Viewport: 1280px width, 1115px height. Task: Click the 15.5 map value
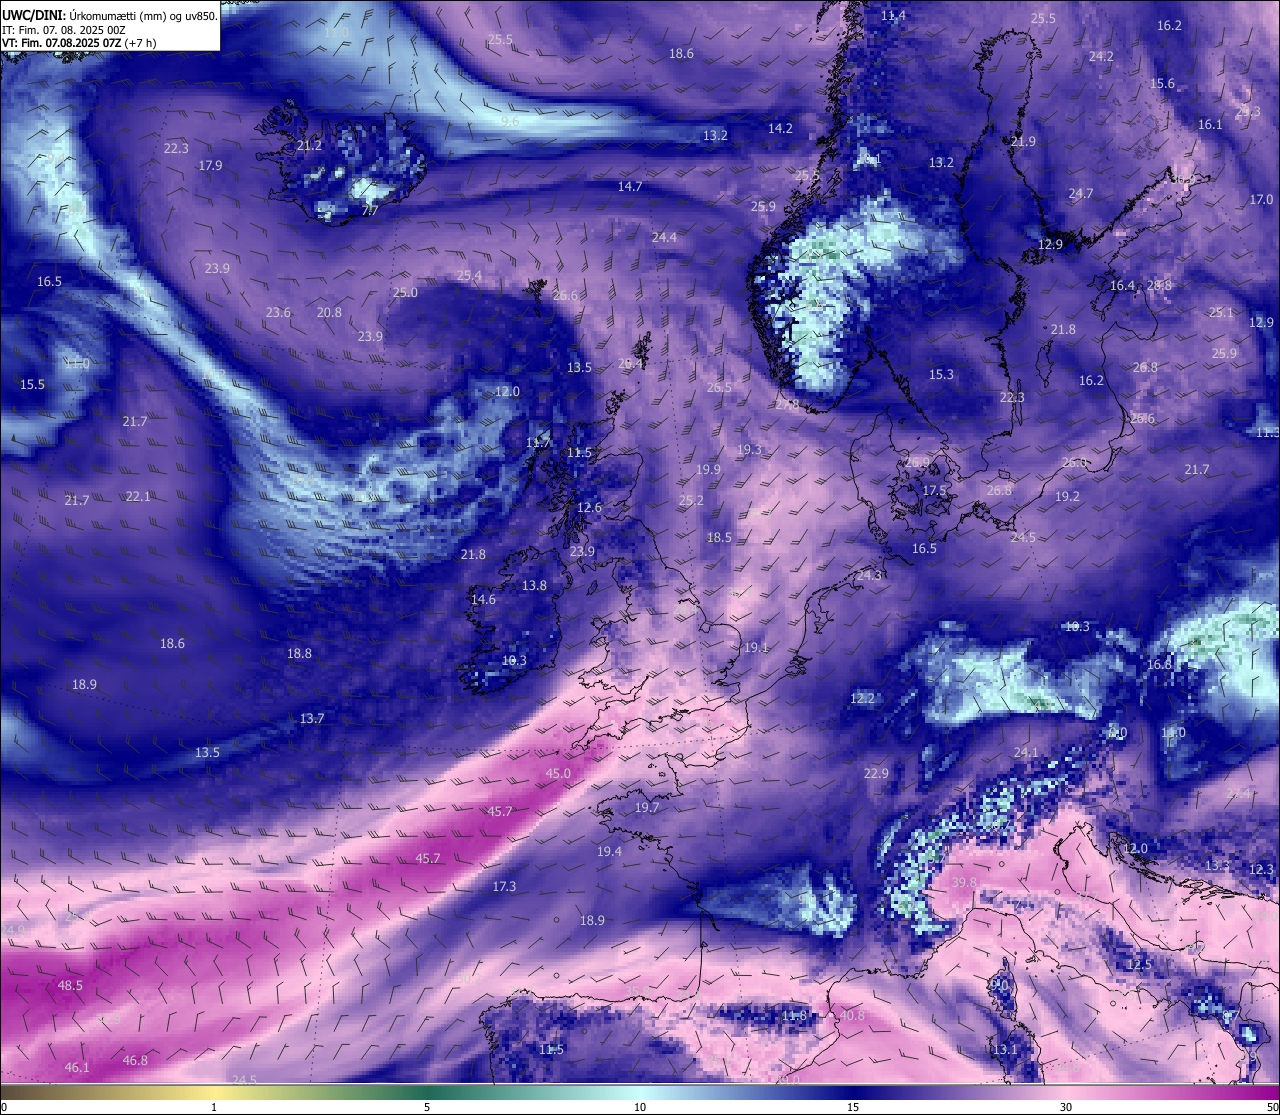click(32, 385)
